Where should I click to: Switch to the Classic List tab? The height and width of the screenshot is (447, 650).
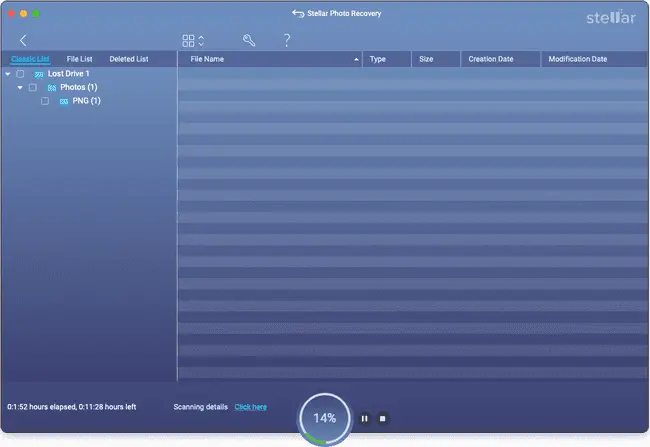tap(30, 59)
